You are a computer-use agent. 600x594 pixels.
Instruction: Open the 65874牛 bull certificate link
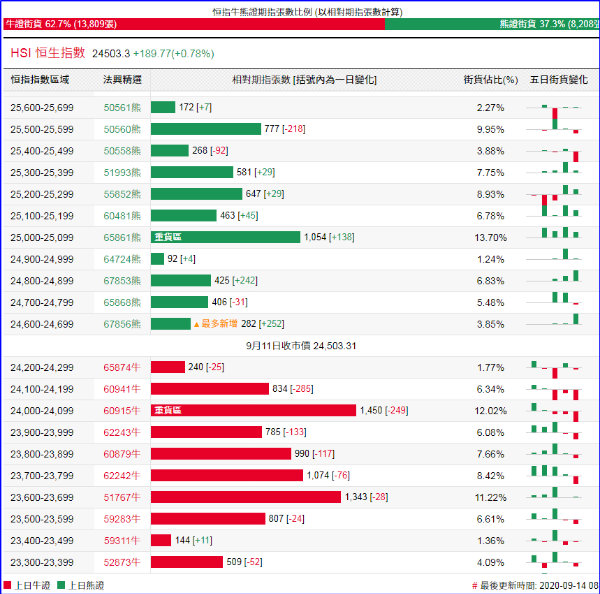click(122, 367)
